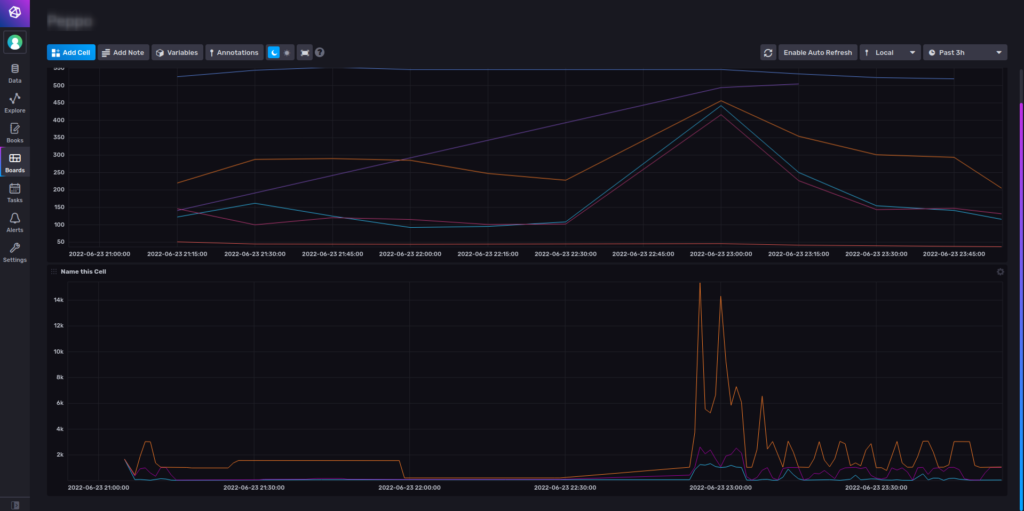Image resolution: width=1024 pixels, height=511 pixels.
Task: Click the 'Name this Cell' title
Action: 84,271
